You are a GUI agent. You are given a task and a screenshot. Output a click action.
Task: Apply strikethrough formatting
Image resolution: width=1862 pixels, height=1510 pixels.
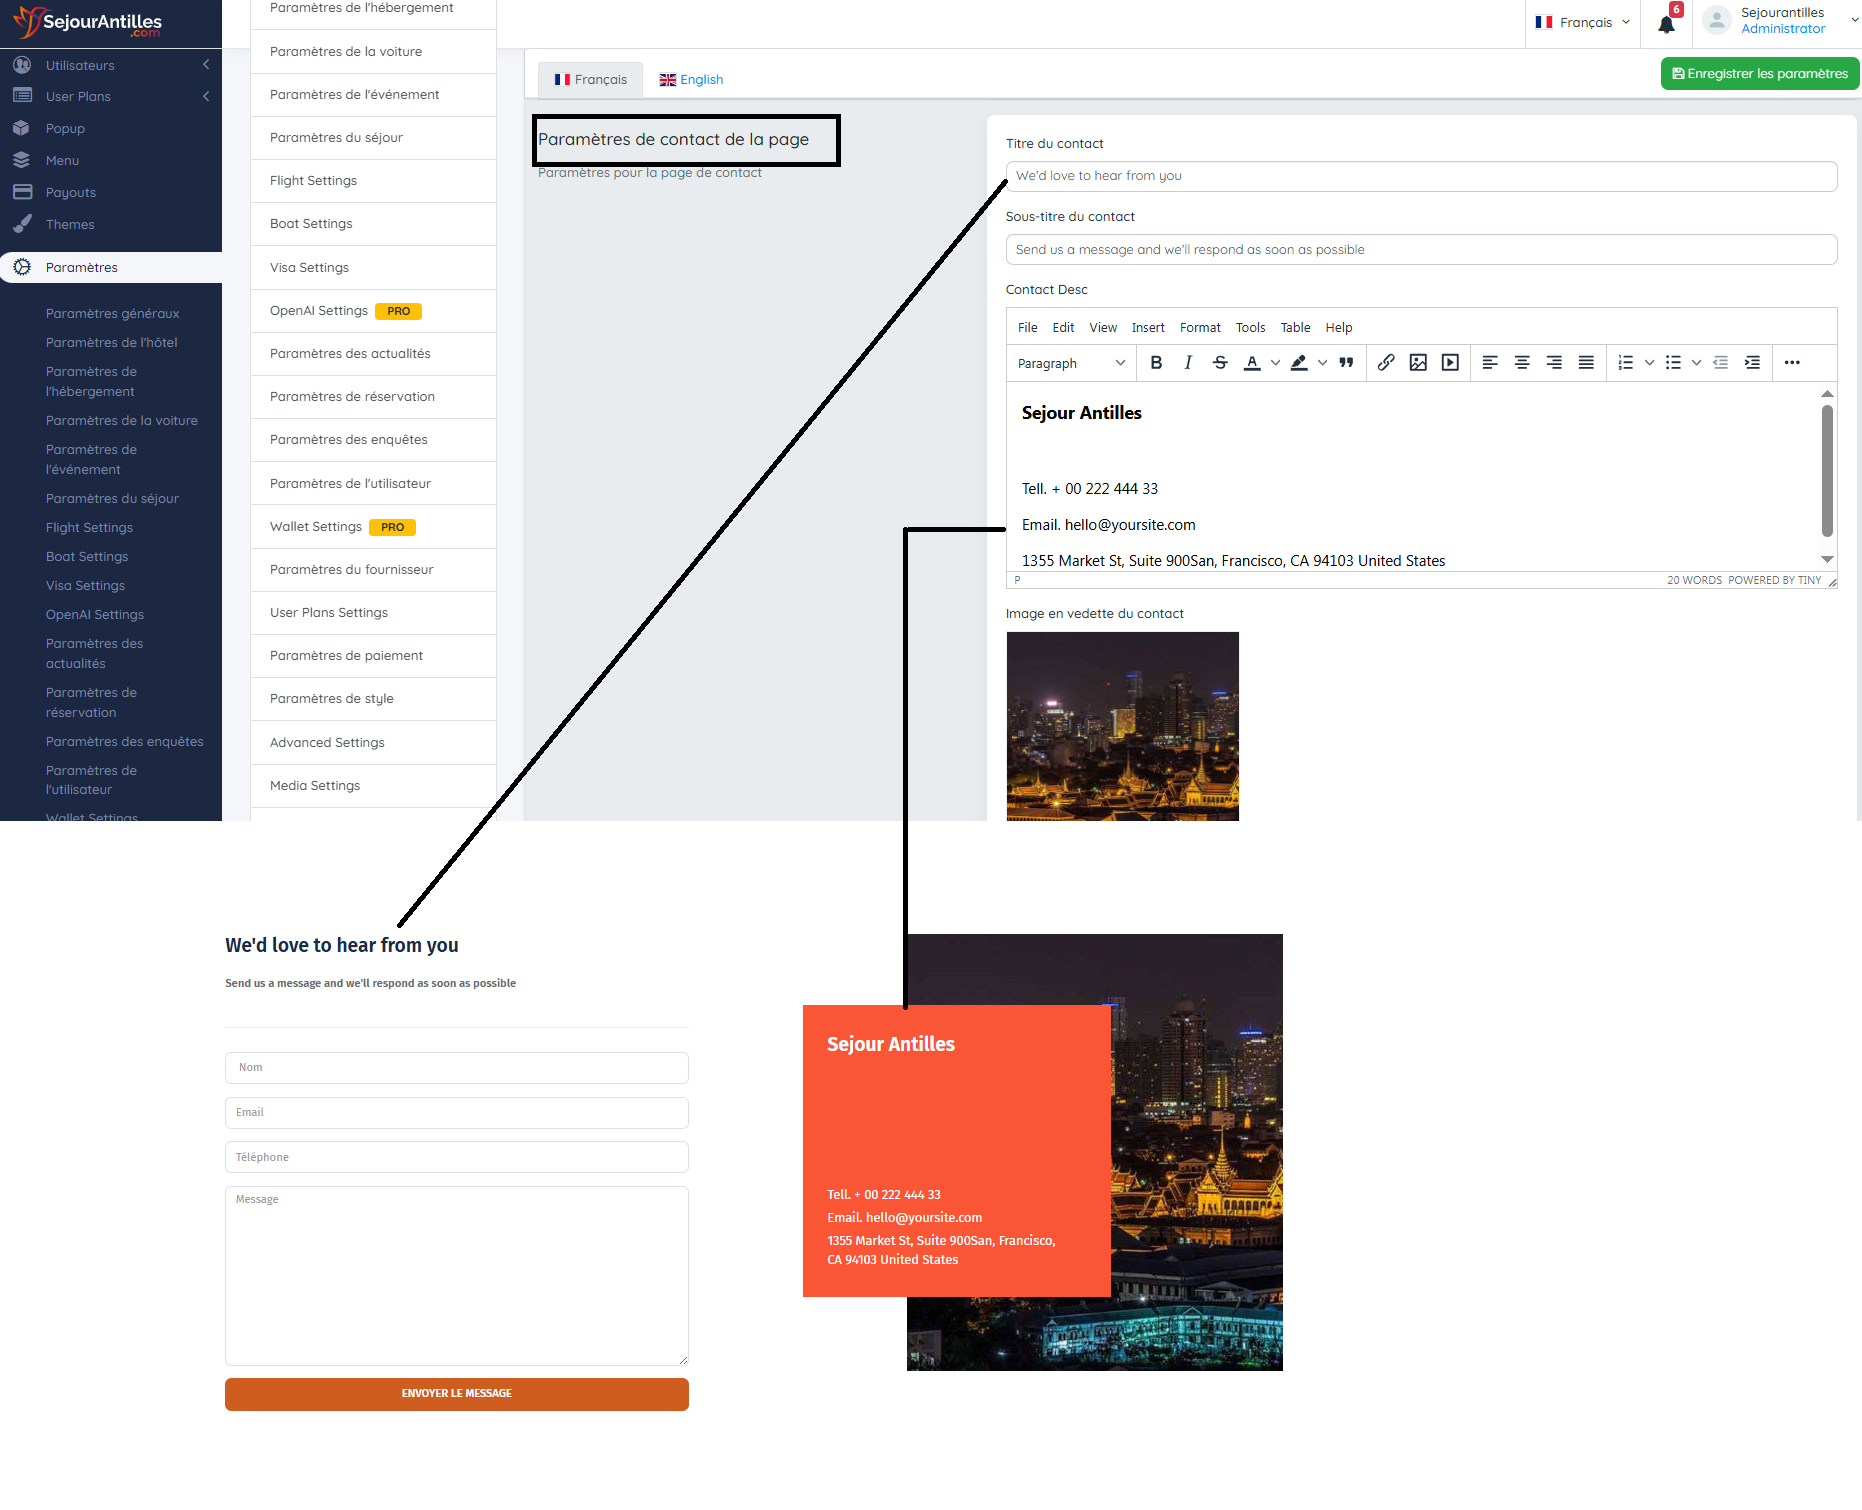(x=1220, y=363)
